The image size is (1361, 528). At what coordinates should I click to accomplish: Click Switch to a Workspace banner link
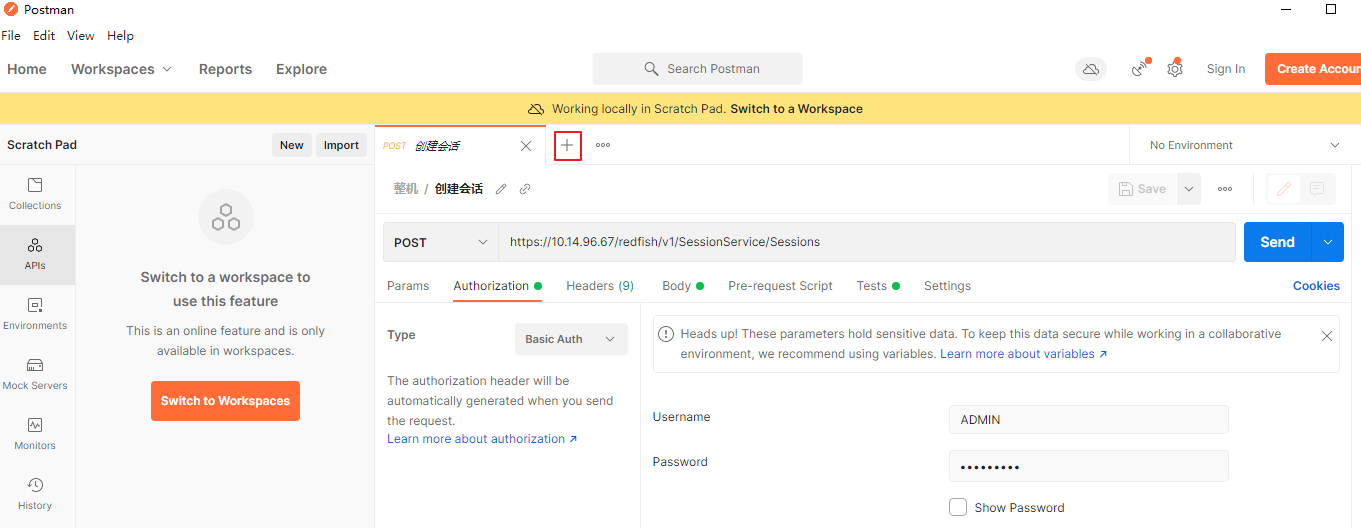[x=796, y=109]
